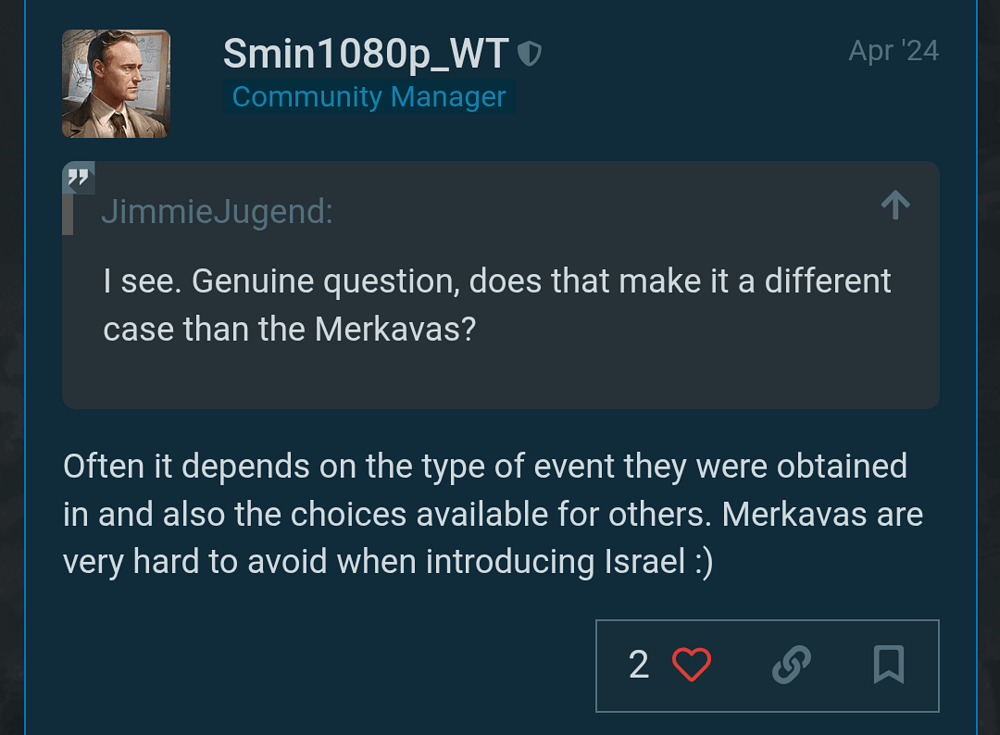Jump to the quoted post via up arrow

tap(895, 206)
